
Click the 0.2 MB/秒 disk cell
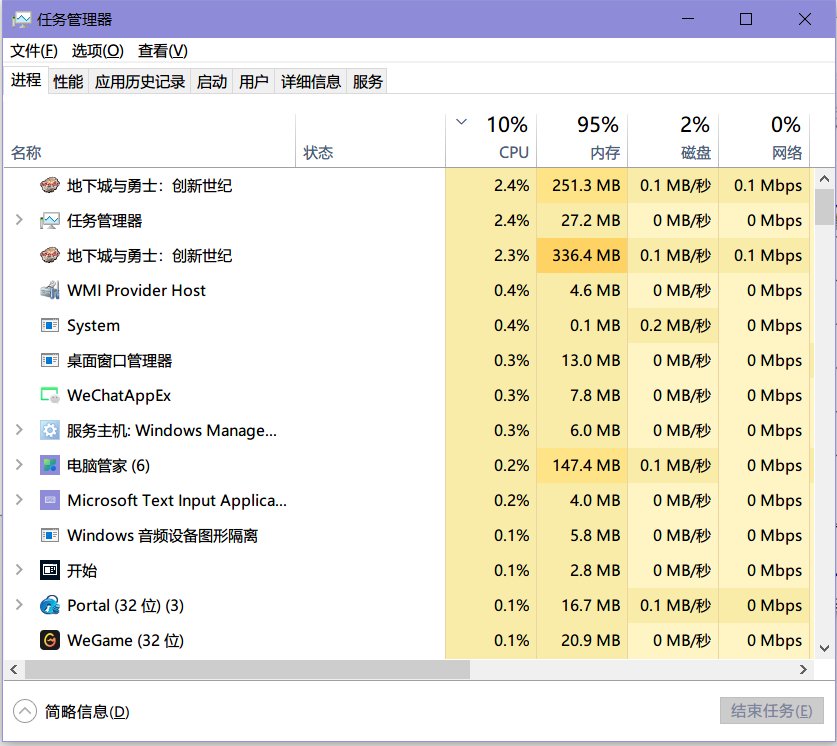[673, 326]
